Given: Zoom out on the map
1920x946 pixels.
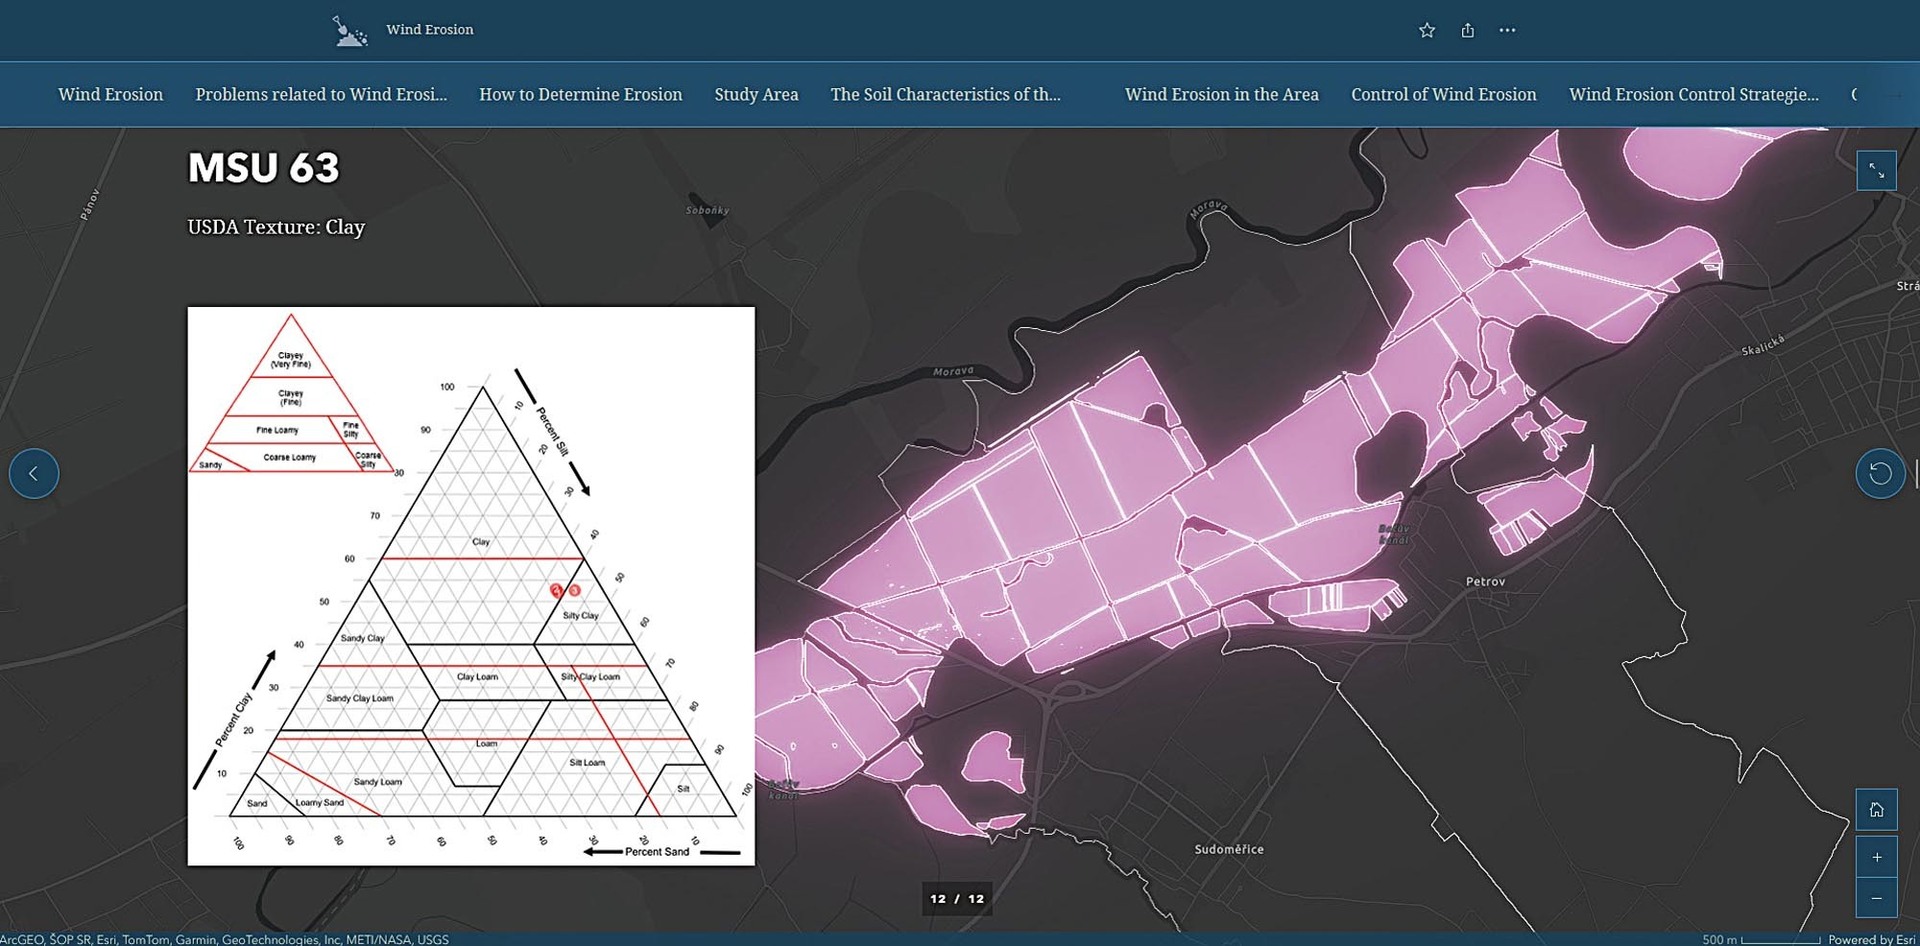Looking at the screenshot, I should point(1876,898).
